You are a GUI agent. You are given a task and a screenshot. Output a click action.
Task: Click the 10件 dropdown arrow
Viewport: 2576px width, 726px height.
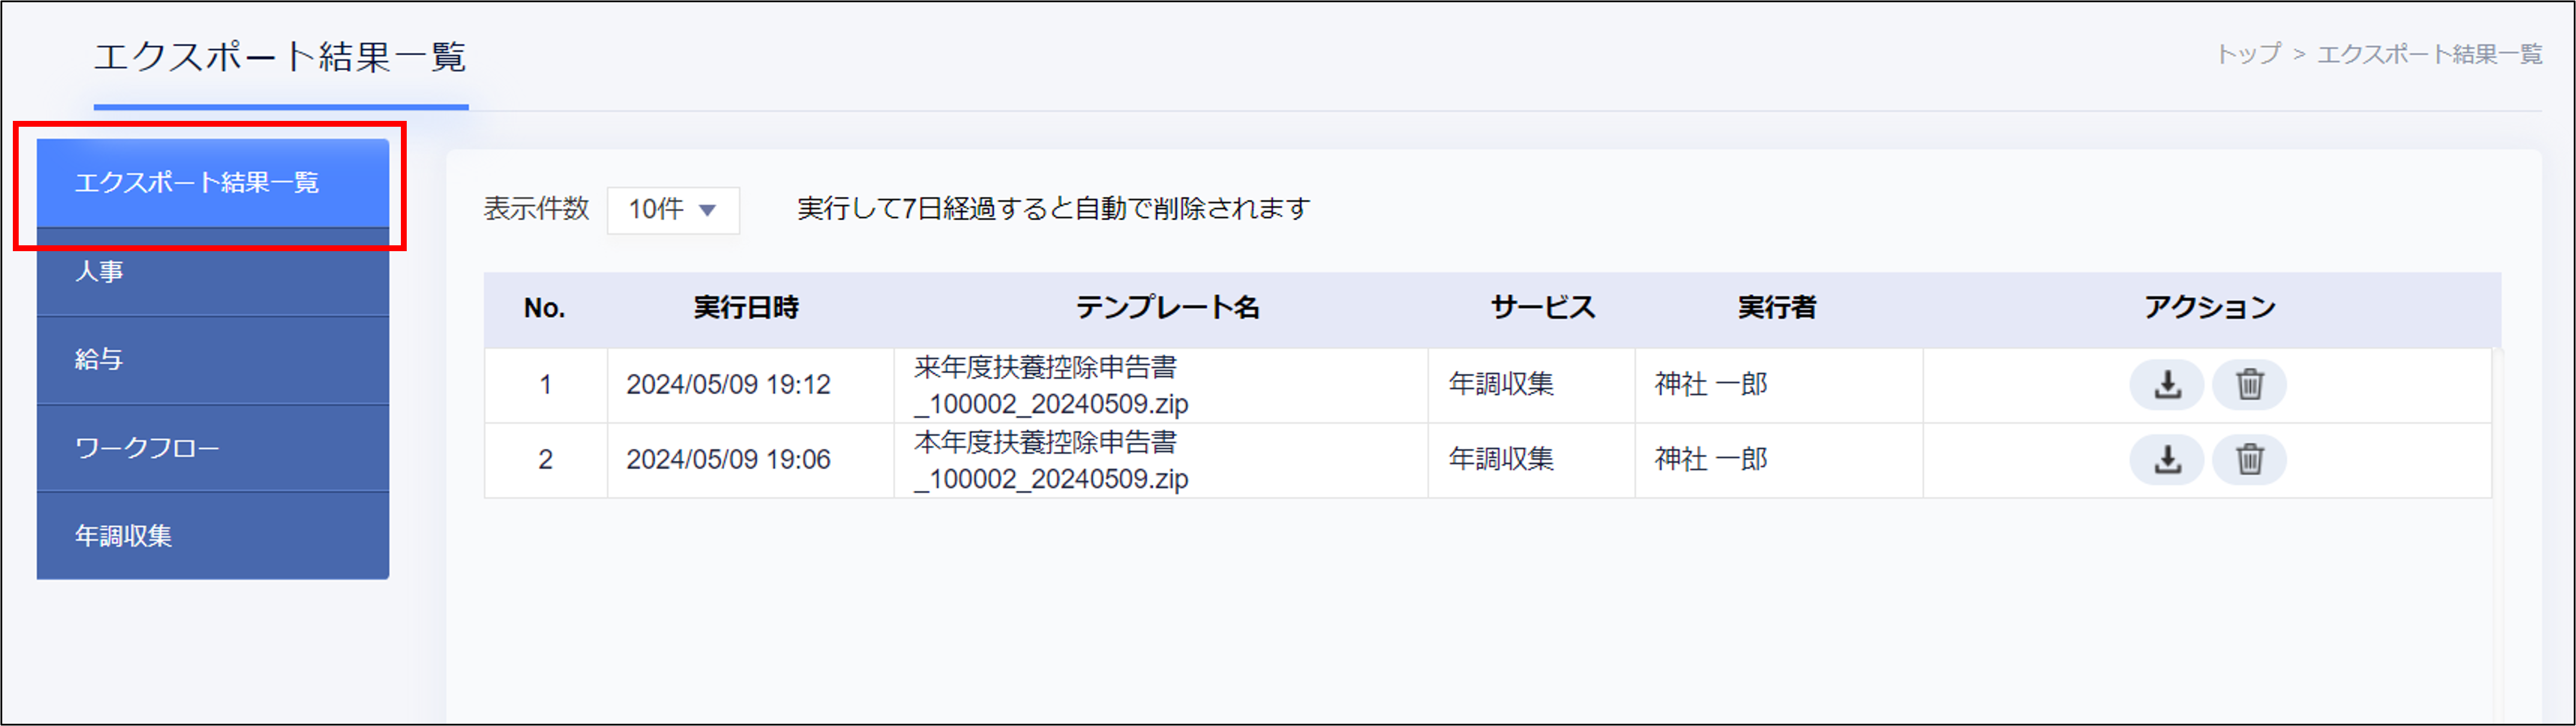(x=708, y=210)
